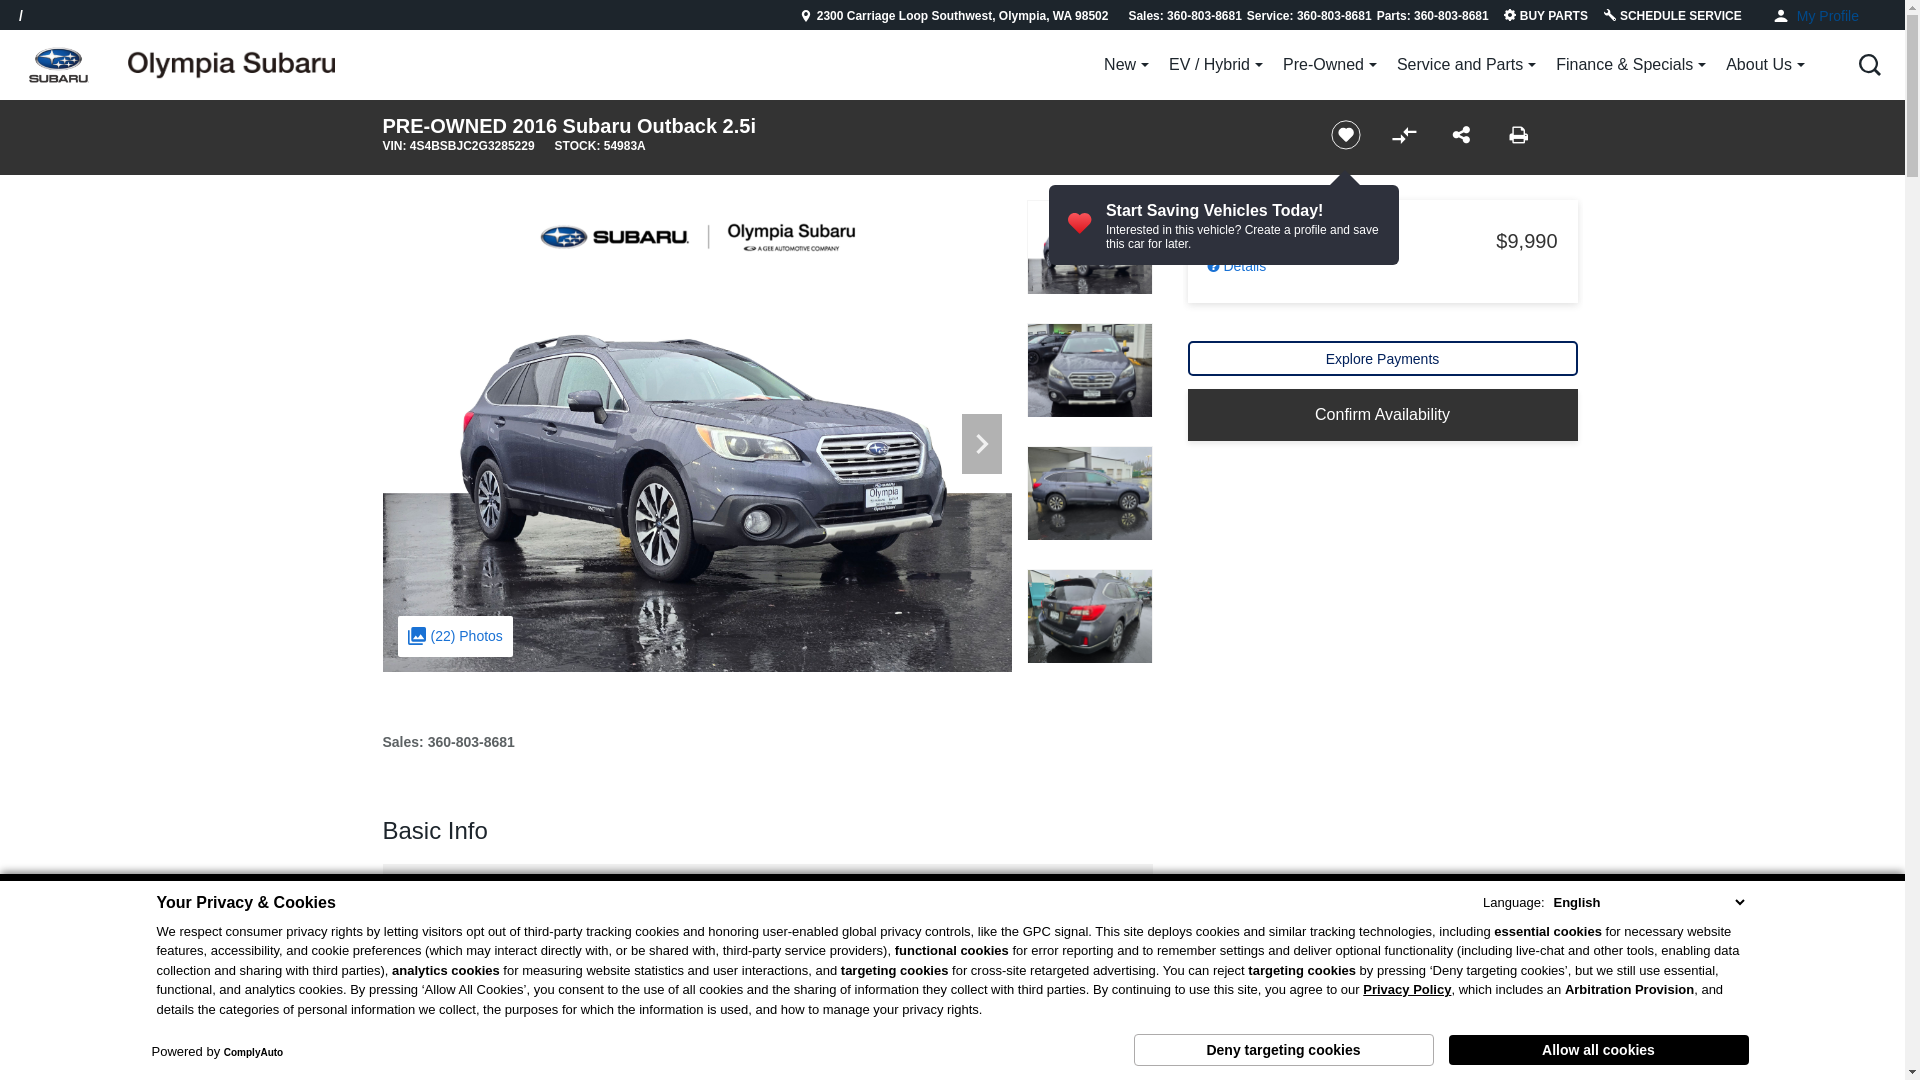
Task: Open the ComplyAuto link
Action: 253,1052
